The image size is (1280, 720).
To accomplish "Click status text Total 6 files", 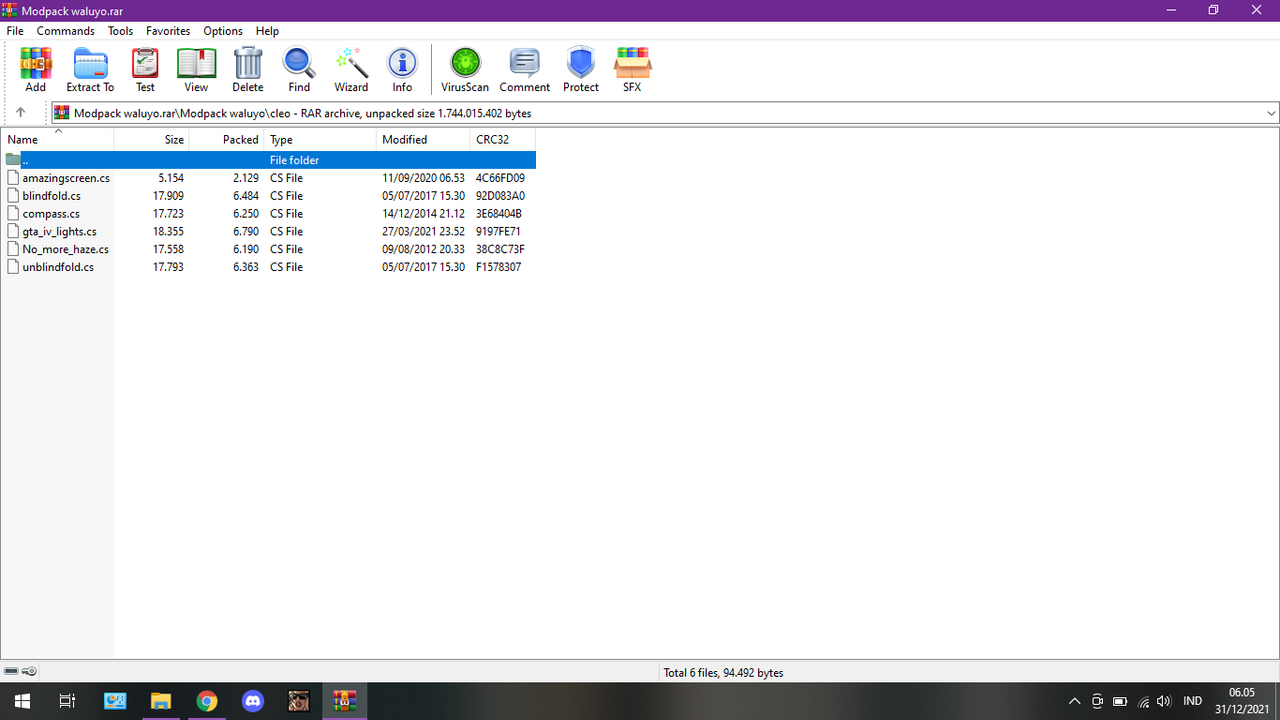I will (x=723, y=673).
